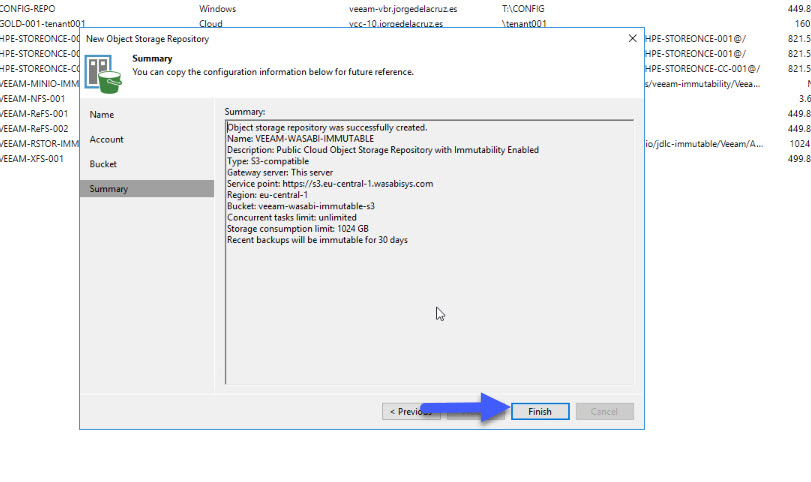This screenshot has height=482, width=811.
Task: Open the Bucket step in wizard sidebar
Action: click(103, 164)
